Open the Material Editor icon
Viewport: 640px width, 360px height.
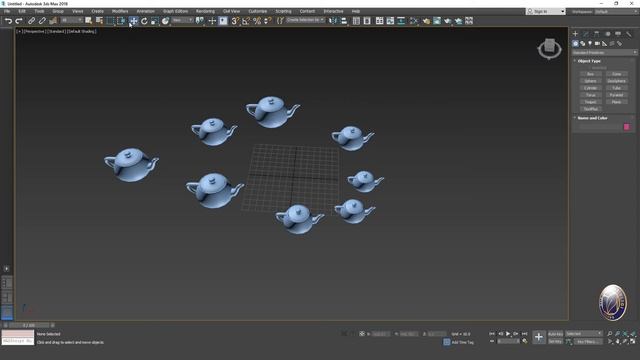(414, 21)
